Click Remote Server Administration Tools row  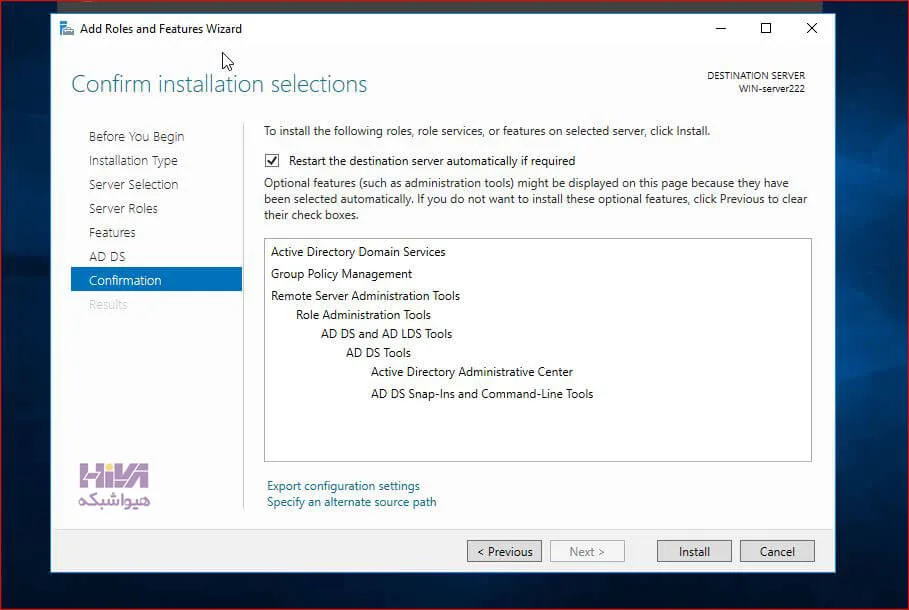tap(365, 296)
